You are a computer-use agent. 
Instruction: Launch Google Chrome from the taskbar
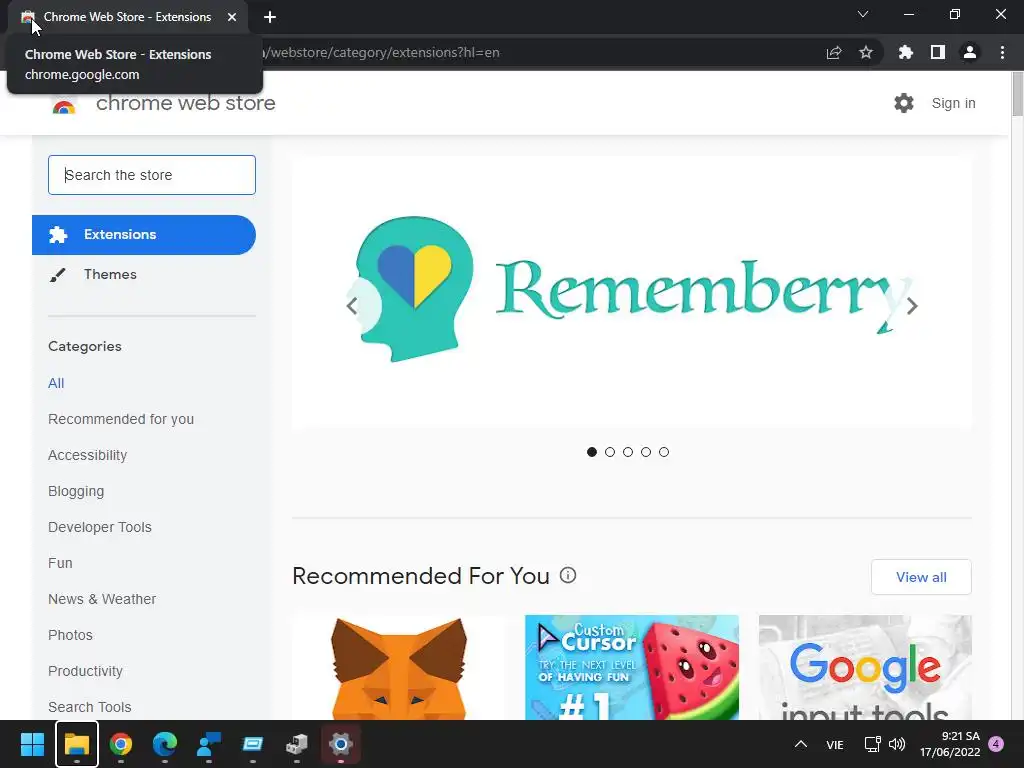tap(121, 744)
